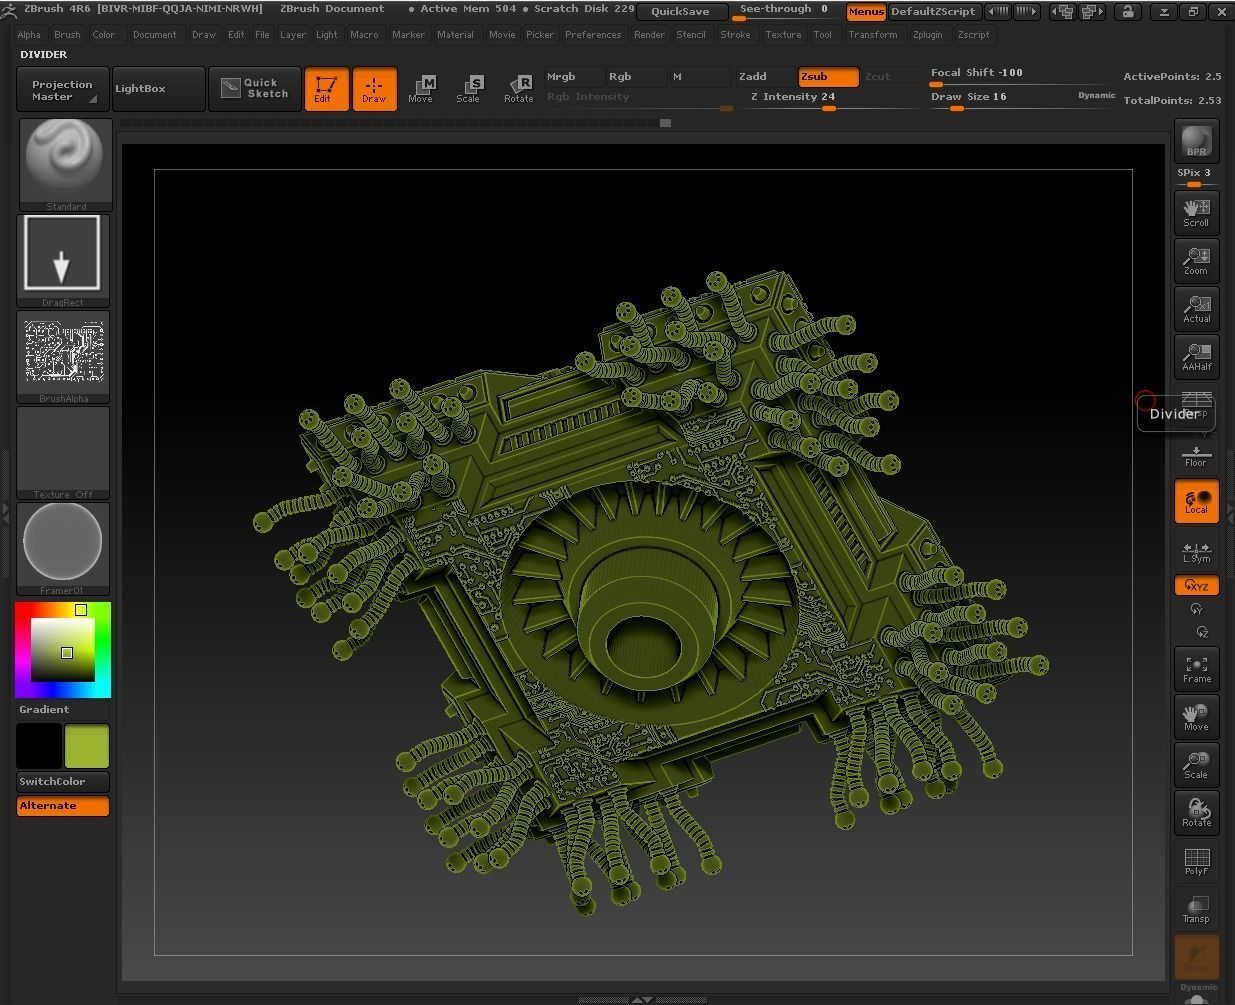Viewport: 1235px width, 1005px height.
Task: Click the QuickSave button
Action: click(680, 11)
